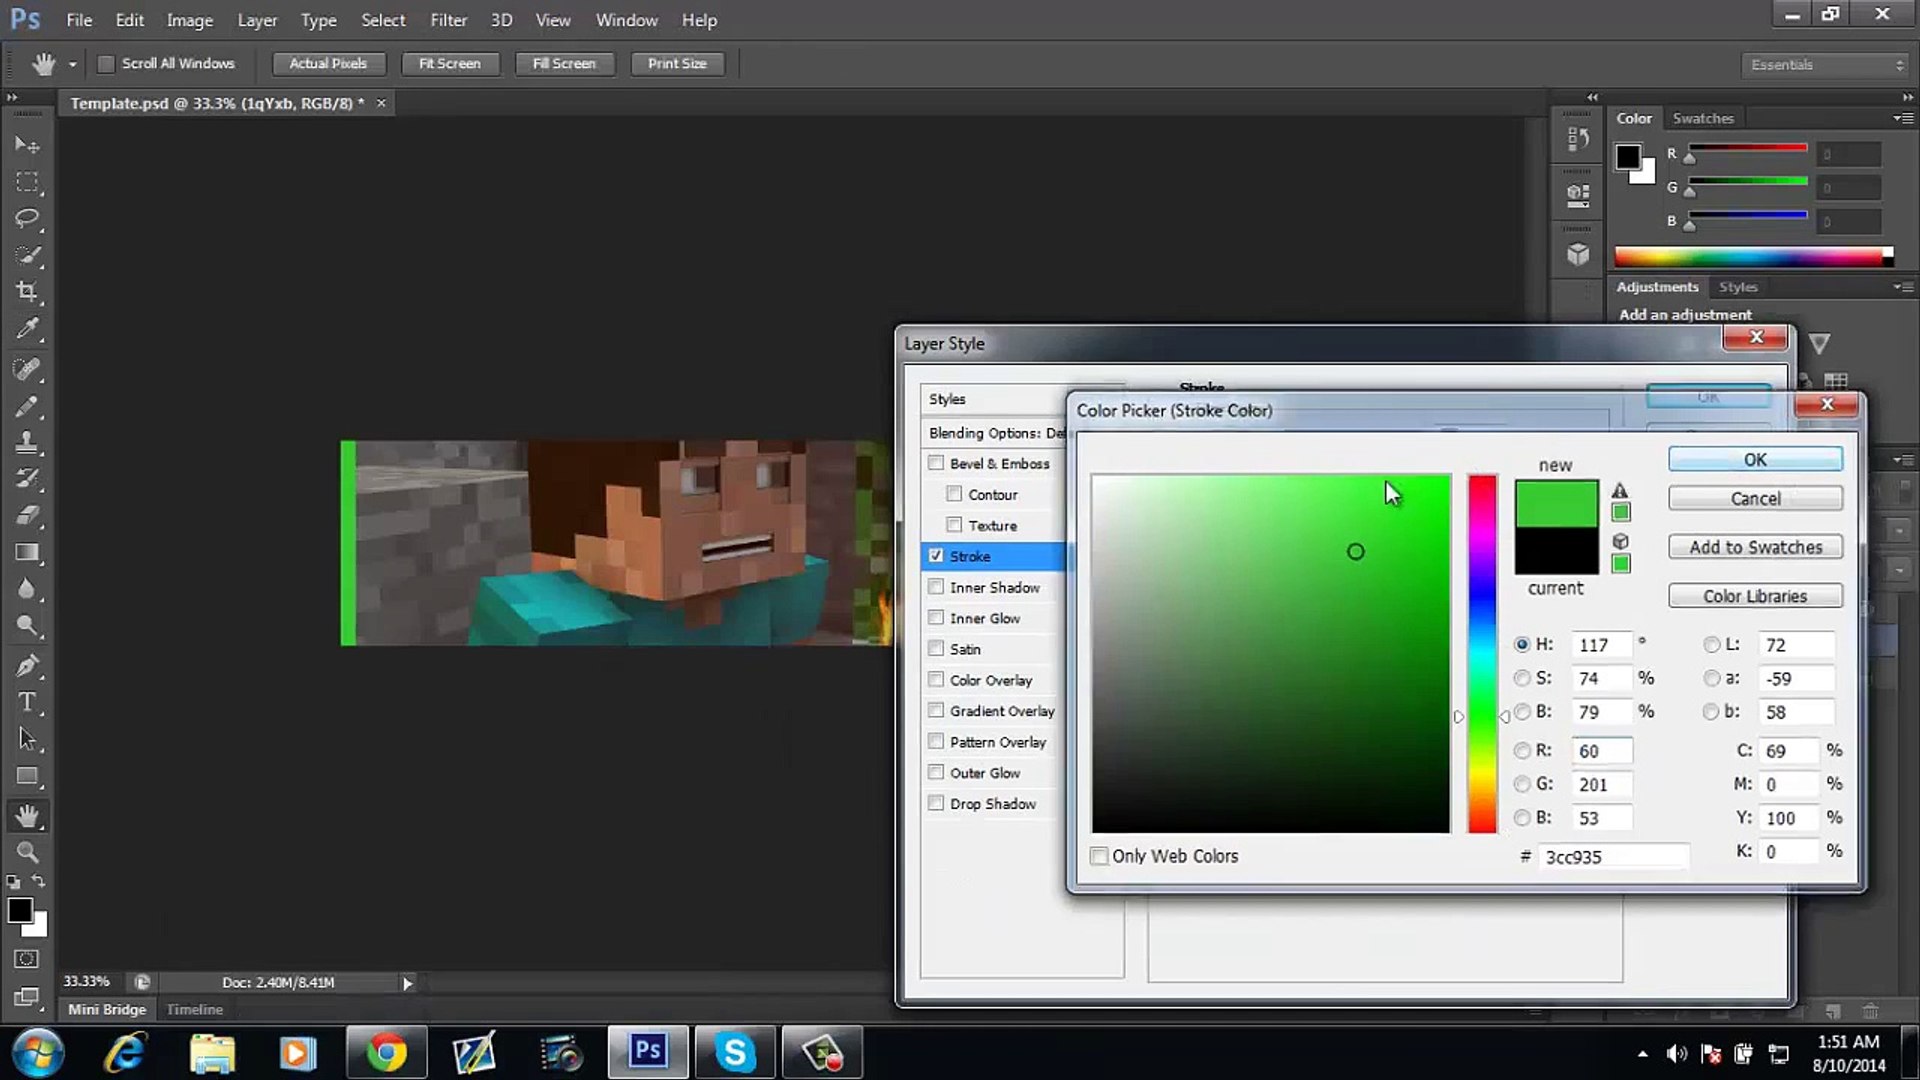
Task: Select the Eyedropper tool
Action: (x=27, y=328)
